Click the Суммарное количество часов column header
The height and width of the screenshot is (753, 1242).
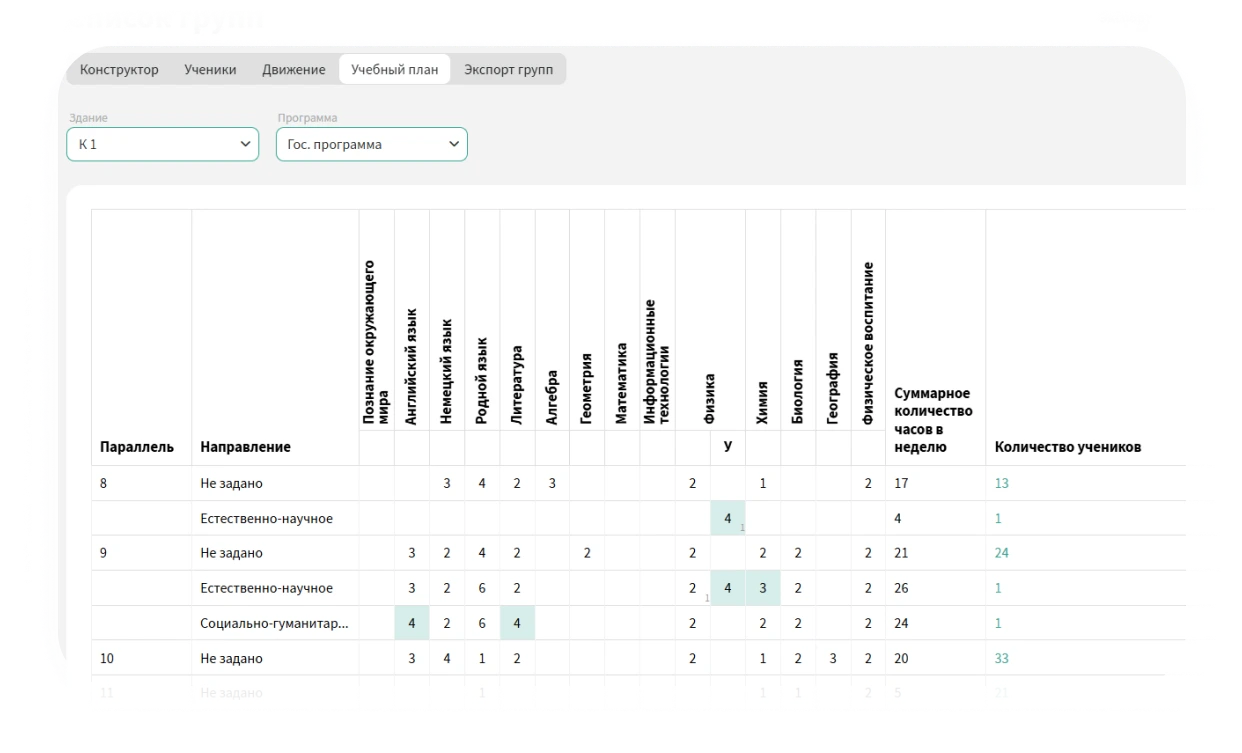point(932,420)
